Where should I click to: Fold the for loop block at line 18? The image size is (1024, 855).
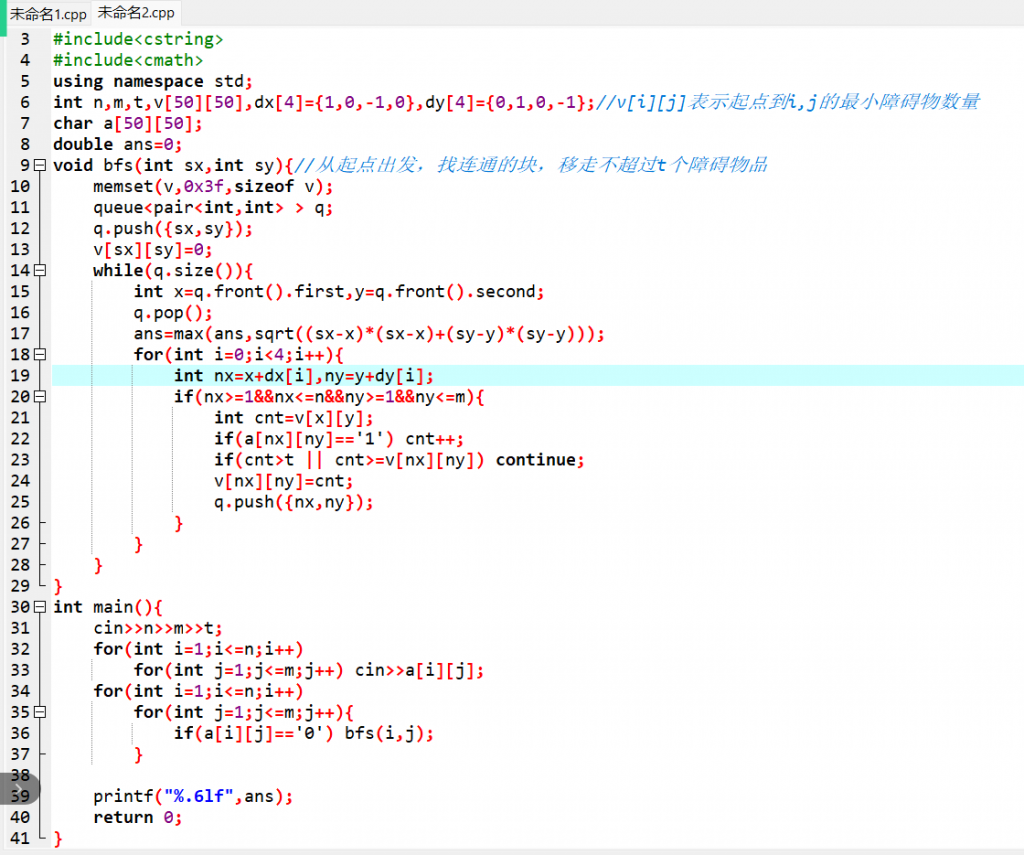point(40,354)
